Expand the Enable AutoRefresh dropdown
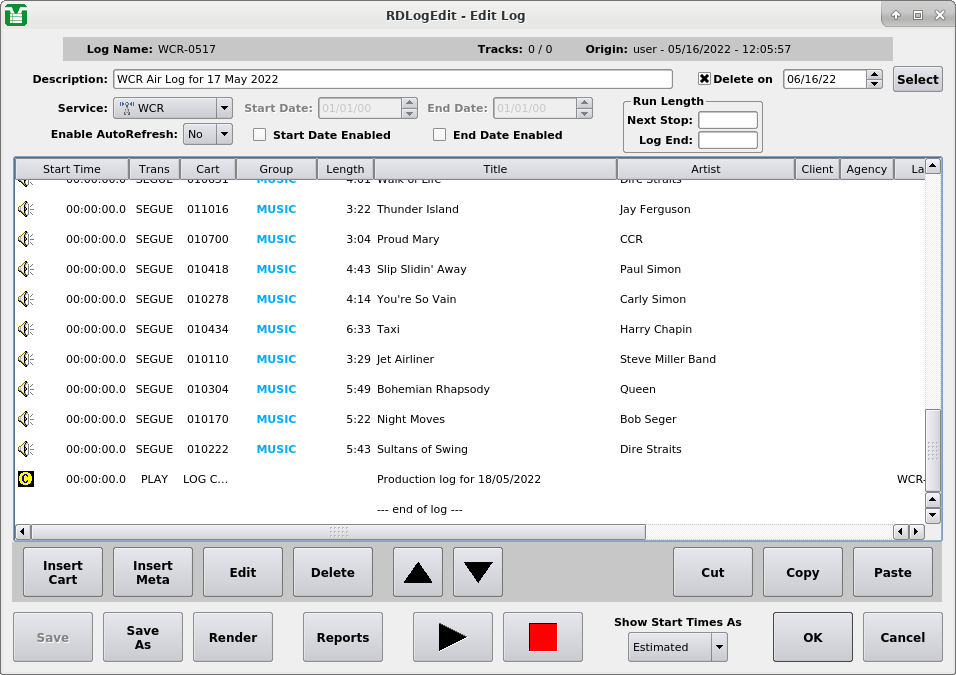 tap(208, 134)
